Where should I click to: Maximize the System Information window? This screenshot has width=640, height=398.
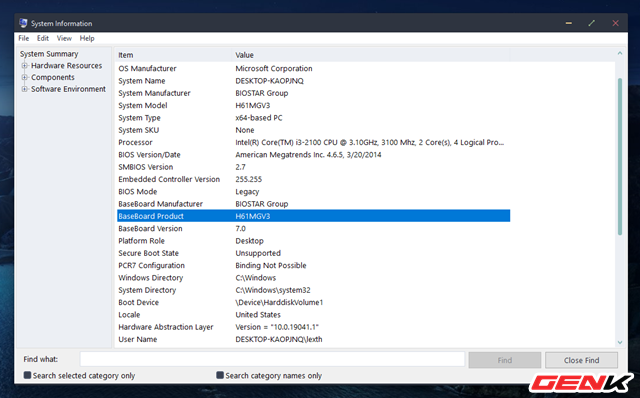[591, 23]
